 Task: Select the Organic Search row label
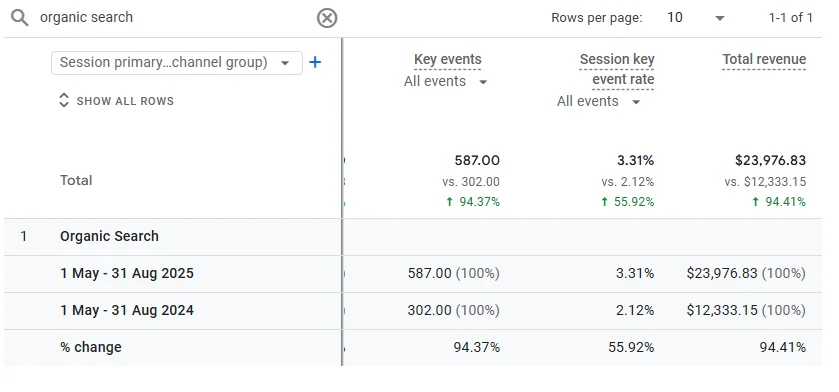pos(109,236)
